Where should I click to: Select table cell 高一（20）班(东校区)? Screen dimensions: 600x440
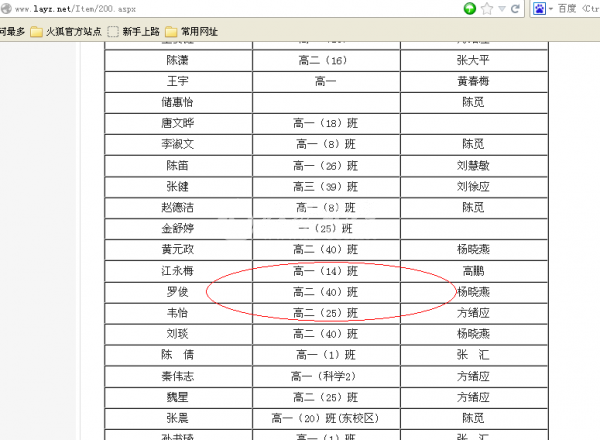tap(325, 418)
